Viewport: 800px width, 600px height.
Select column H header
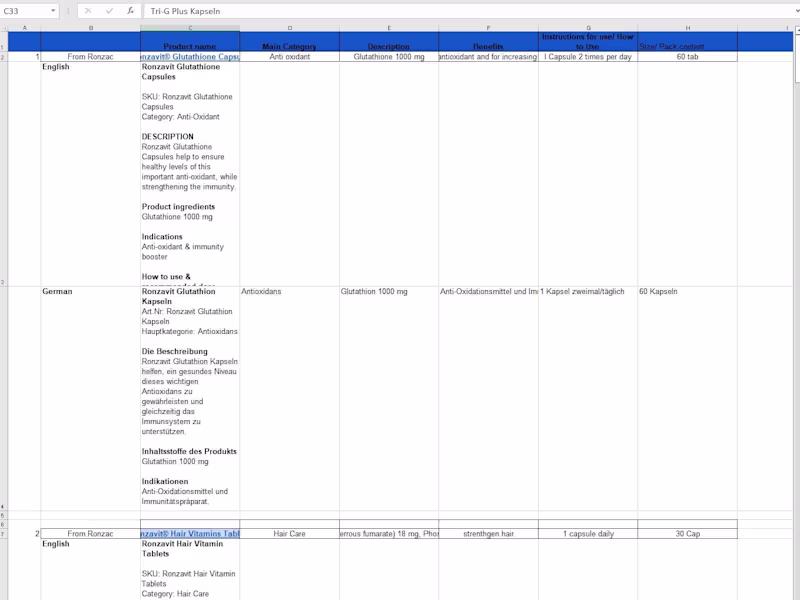[687, 28]
